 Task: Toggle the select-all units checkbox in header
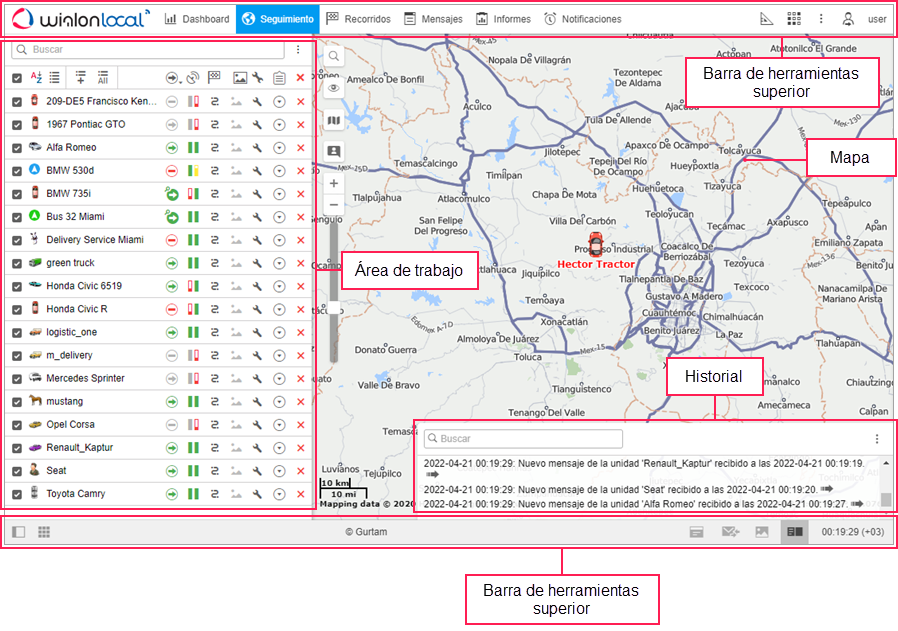16,78
